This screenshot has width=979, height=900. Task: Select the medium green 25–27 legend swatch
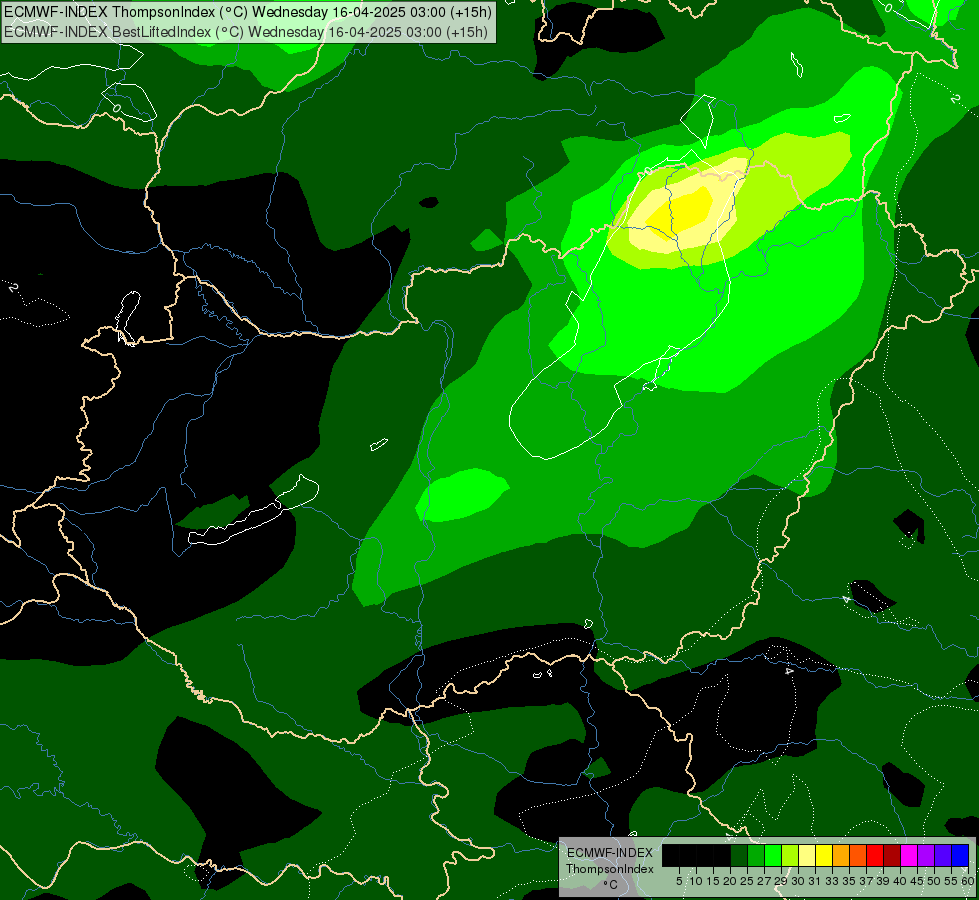click(x=756, y=855)
